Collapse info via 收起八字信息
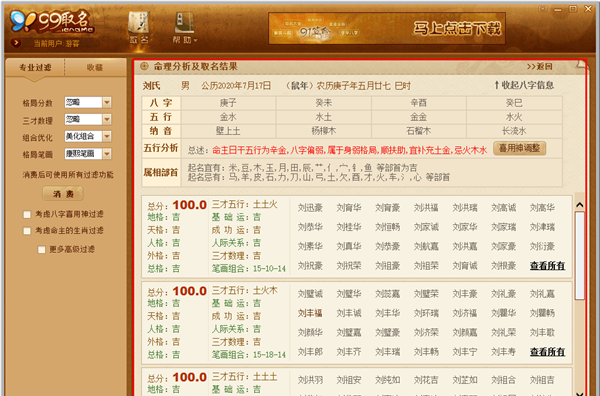This screenshot has height=396, width=600. click(524, 85)
